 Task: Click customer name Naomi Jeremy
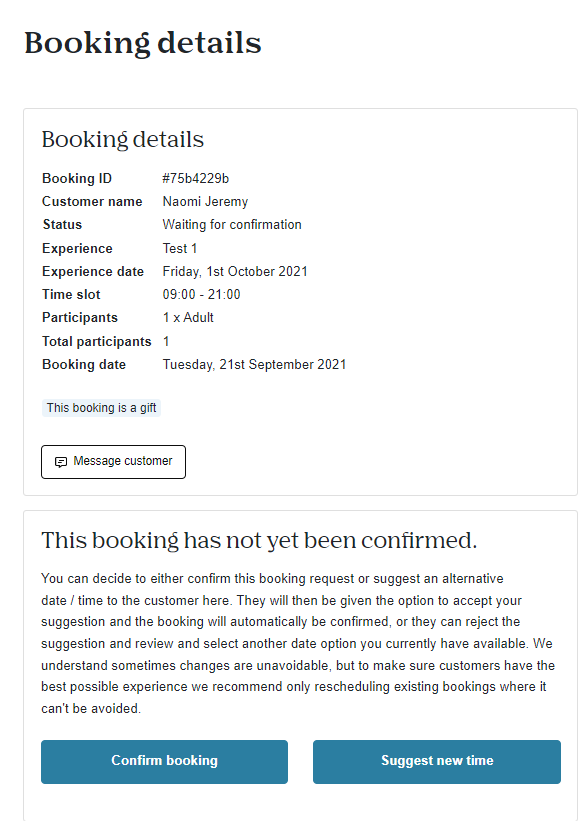(x=205, y=202)
